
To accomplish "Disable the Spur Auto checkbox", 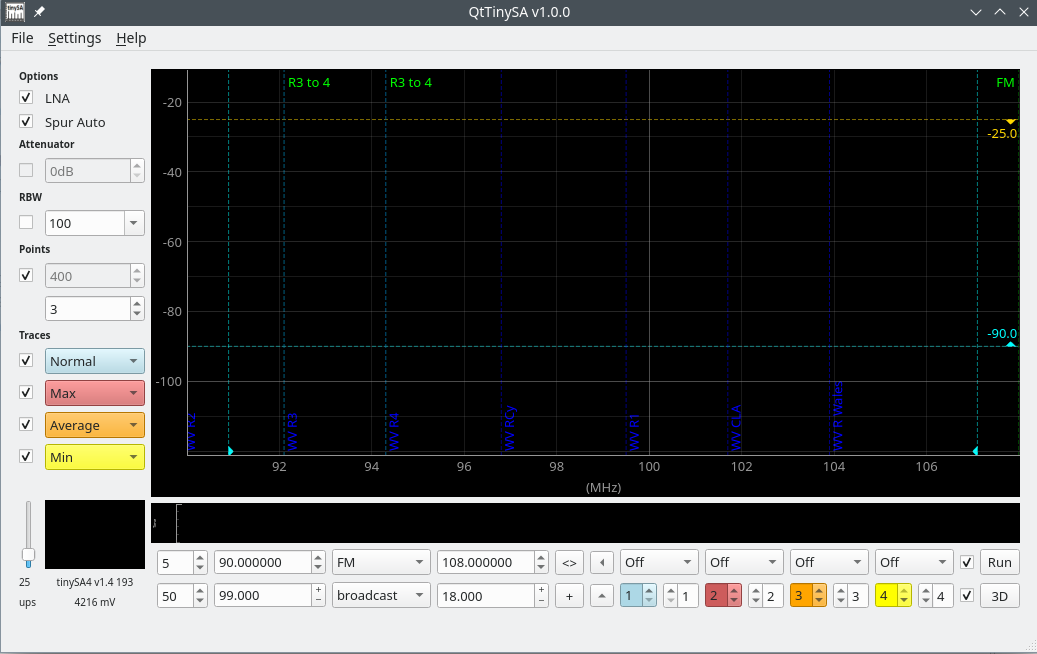I will click(x=26, y=122).
